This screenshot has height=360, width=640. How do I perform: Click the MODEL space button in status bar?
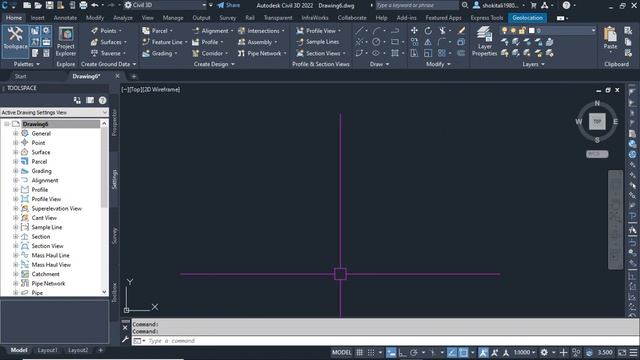(x=342, y=352)
